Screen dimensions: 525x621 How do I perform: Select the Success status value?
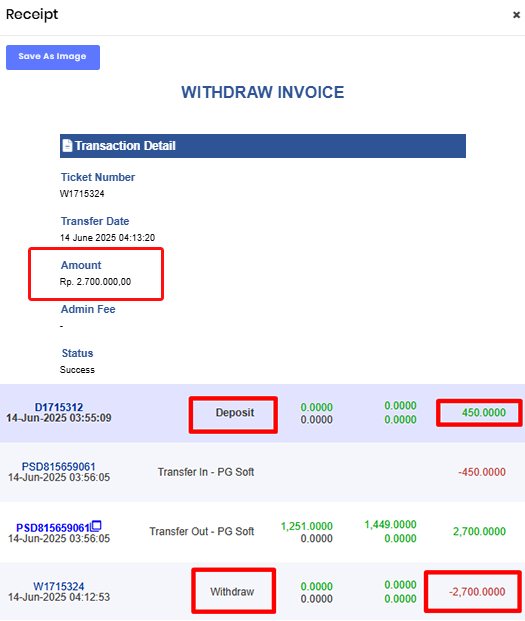pos(77,370)
